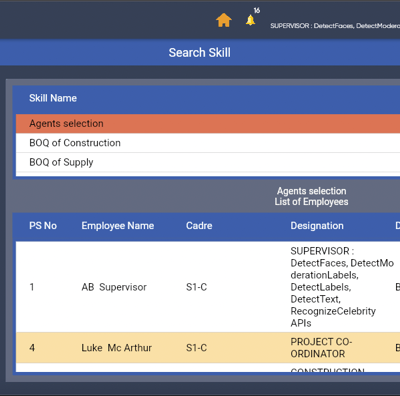Click PROJECT CO-ORDINATOR designation cell
Viewport: 400px width, 396px height.
pos(321,348)
